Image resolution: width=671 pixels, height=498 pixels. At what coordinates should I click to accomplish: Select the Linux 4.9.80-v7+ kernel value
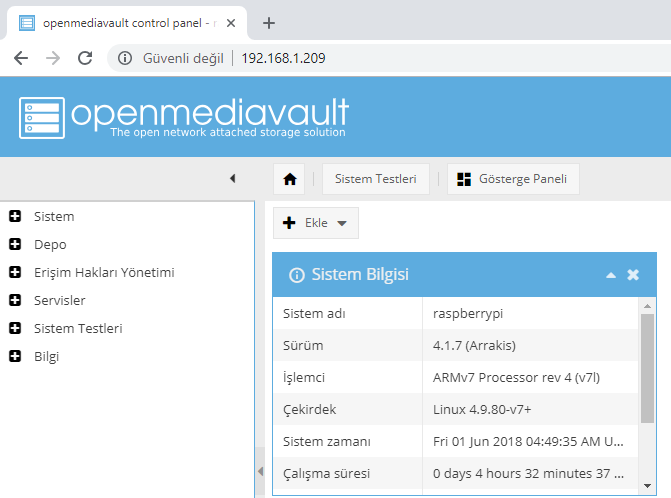click(482, 409)
